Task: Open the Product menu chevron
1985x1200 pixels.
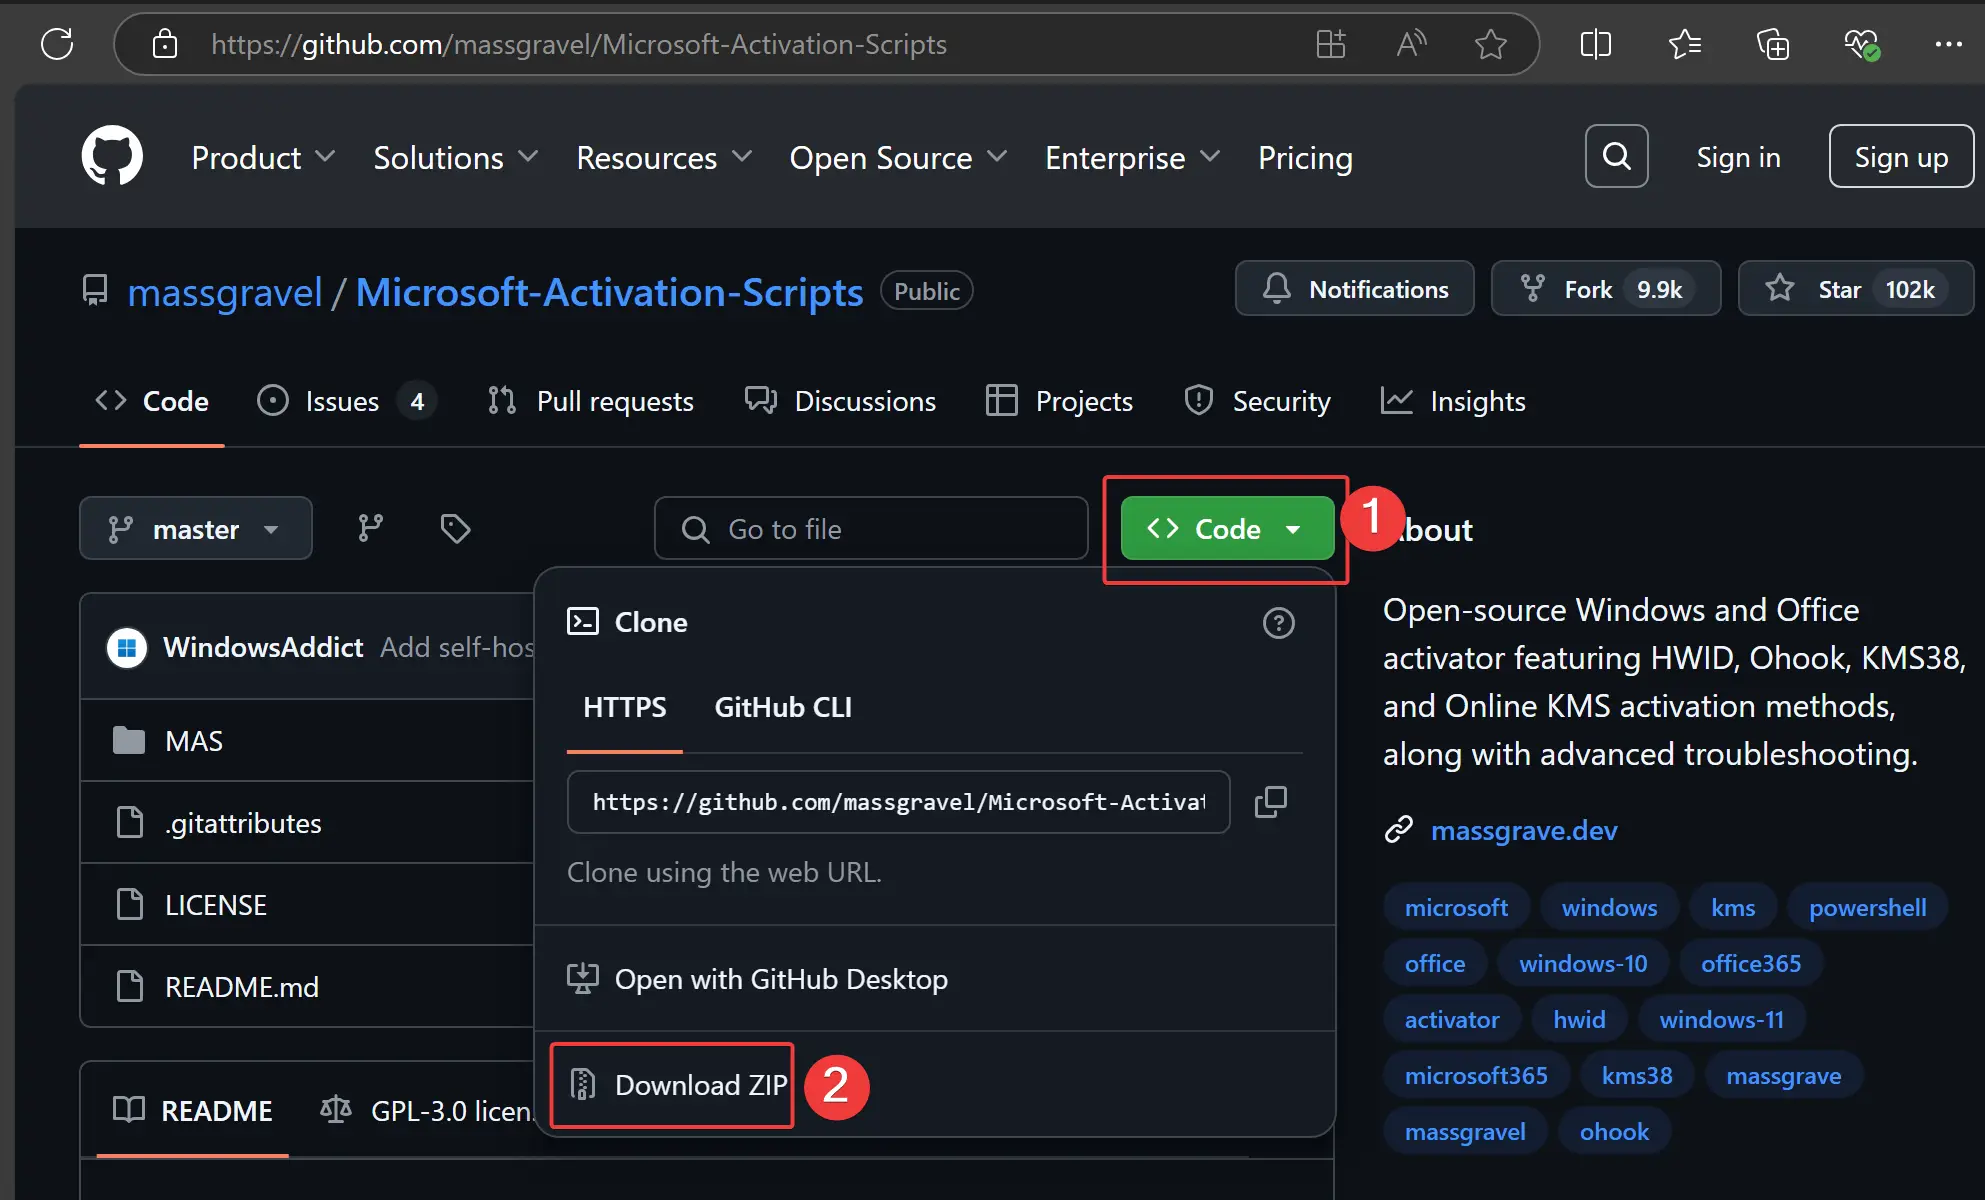Action: pos(326,157)
